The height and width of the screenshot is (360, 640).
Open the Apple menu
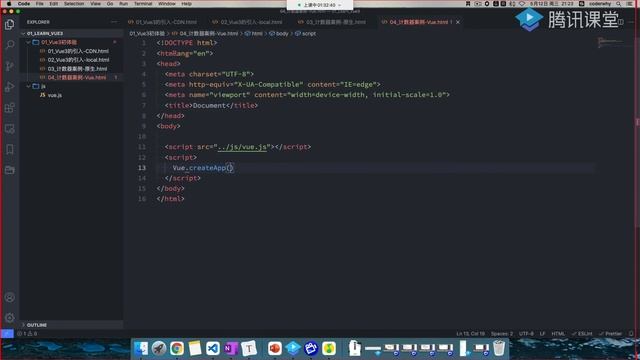(x=9, y=4)
